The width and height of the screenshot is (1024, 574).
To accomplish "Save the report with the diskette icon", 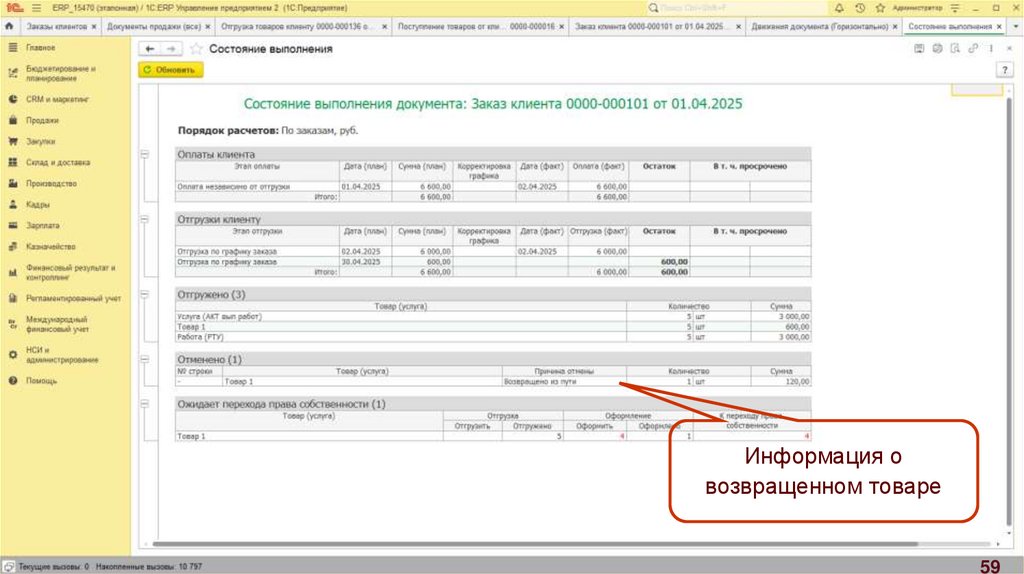I will [919, 49].
